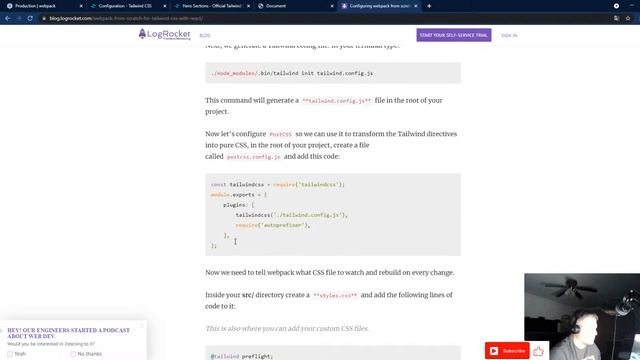Open a new browser tab
The image size is (640, 360).
[x=429, y=6]
